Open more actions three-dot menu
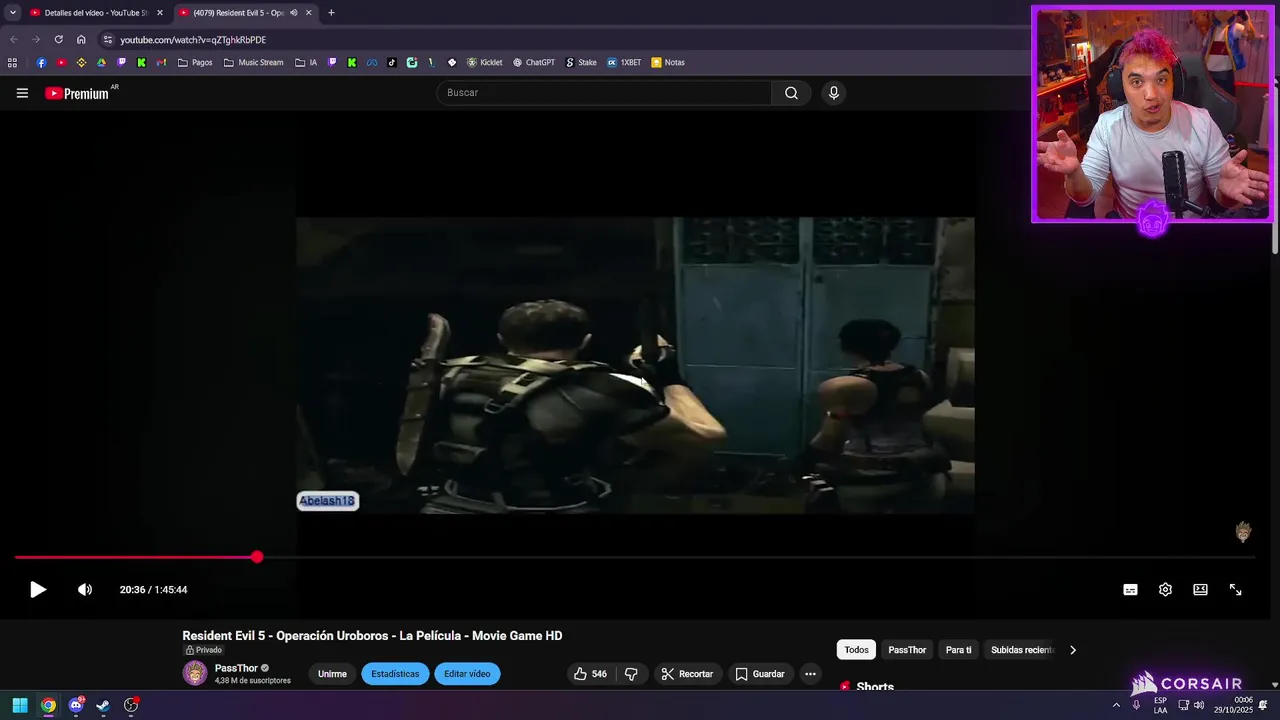The width and height of the screenshot is (1280, 720). (x=811, y=674)
